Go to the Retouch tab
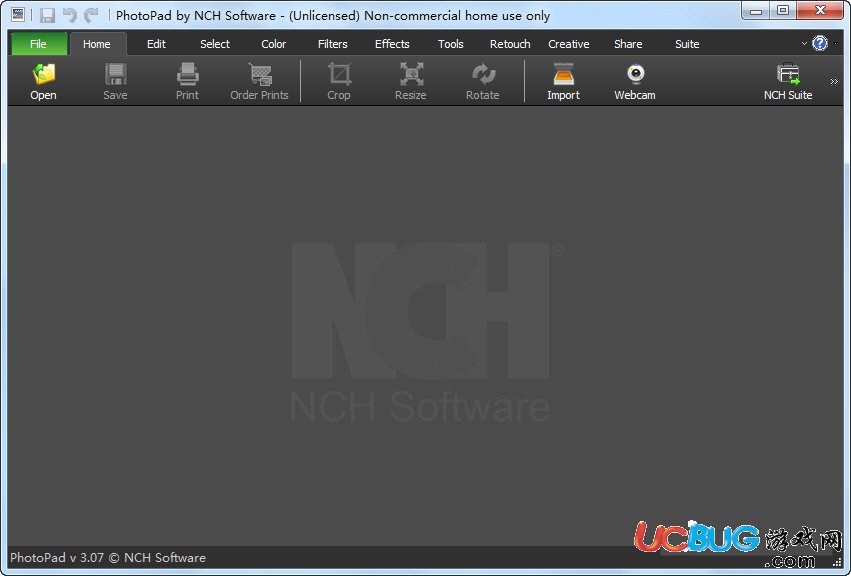This screenshot has width=851, height=576. (510, 44)
